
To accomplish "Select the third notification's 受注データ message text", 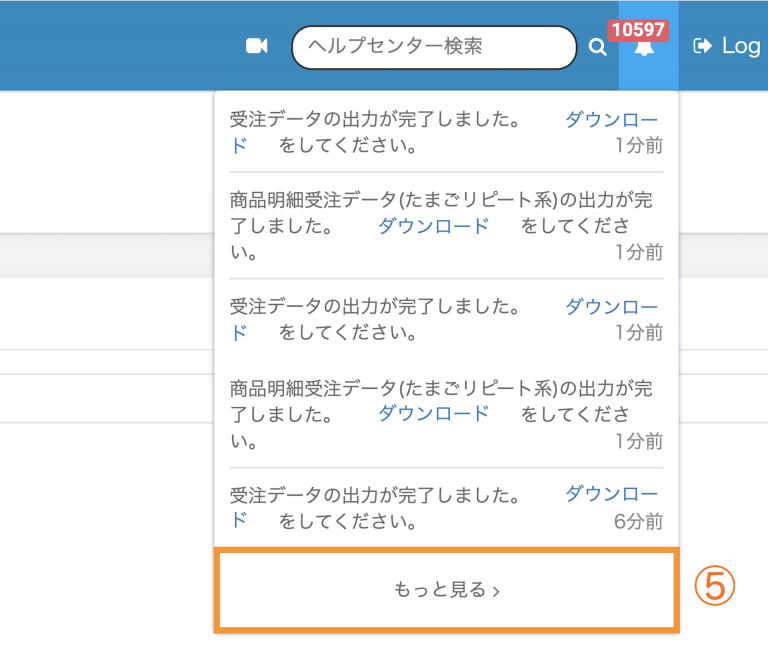I will tap(375, 306).
